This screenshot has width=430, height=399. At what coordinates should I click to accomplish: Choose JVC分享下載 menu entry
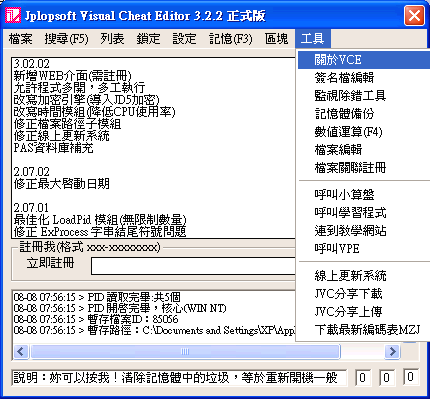click(363, 294)
